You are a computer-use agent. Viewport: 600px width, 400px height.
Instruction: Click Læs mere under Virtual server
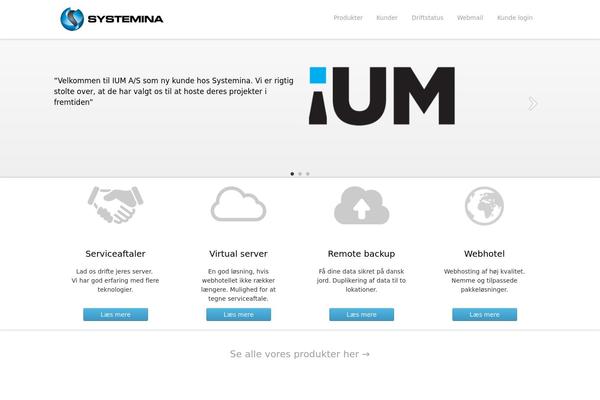click(x=238, y=315)
